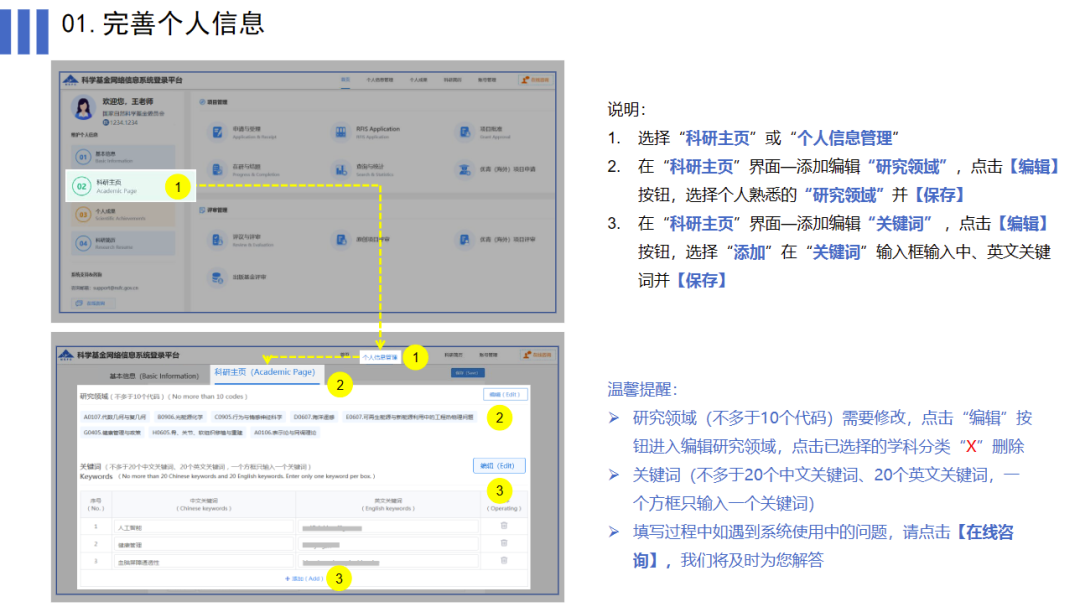This screenshot has height=607, width=1080.
Task: Open the 申请与受理 Application & Receipt icon
Action: pyautogui.click(x=218, y=132)
